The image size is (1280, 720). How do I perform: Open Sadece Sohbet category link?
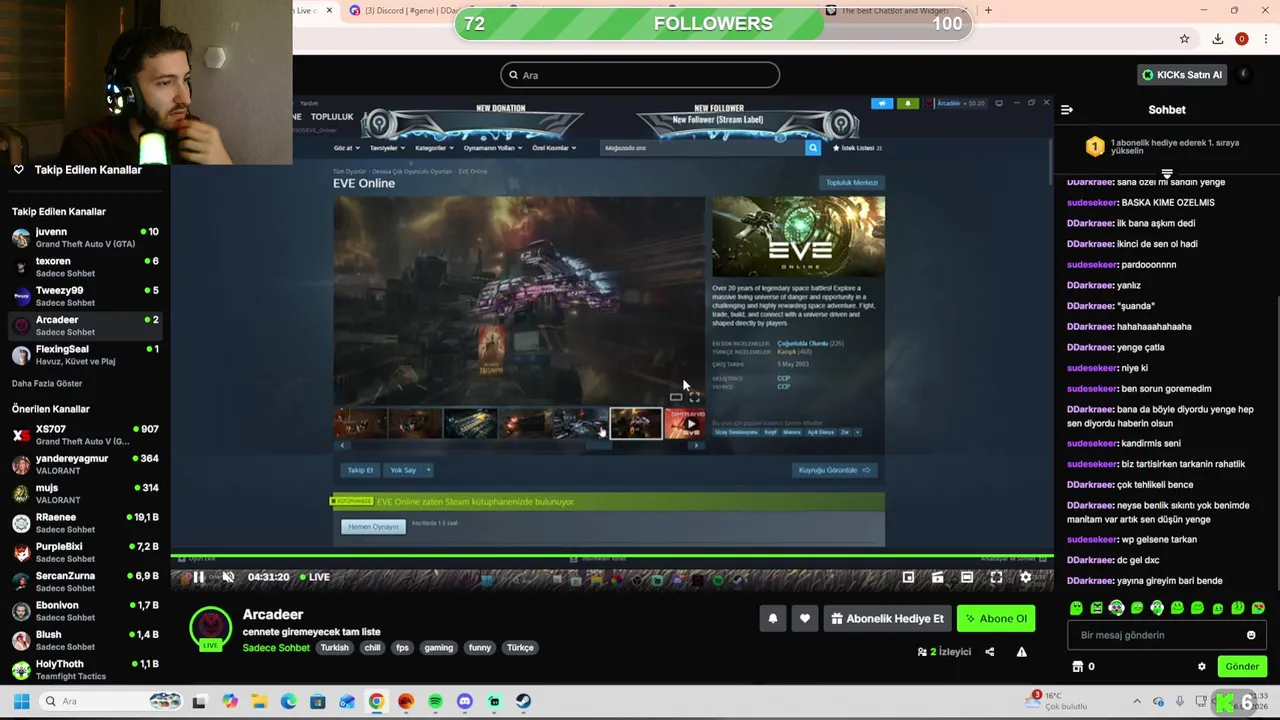[x=276, y=647]
